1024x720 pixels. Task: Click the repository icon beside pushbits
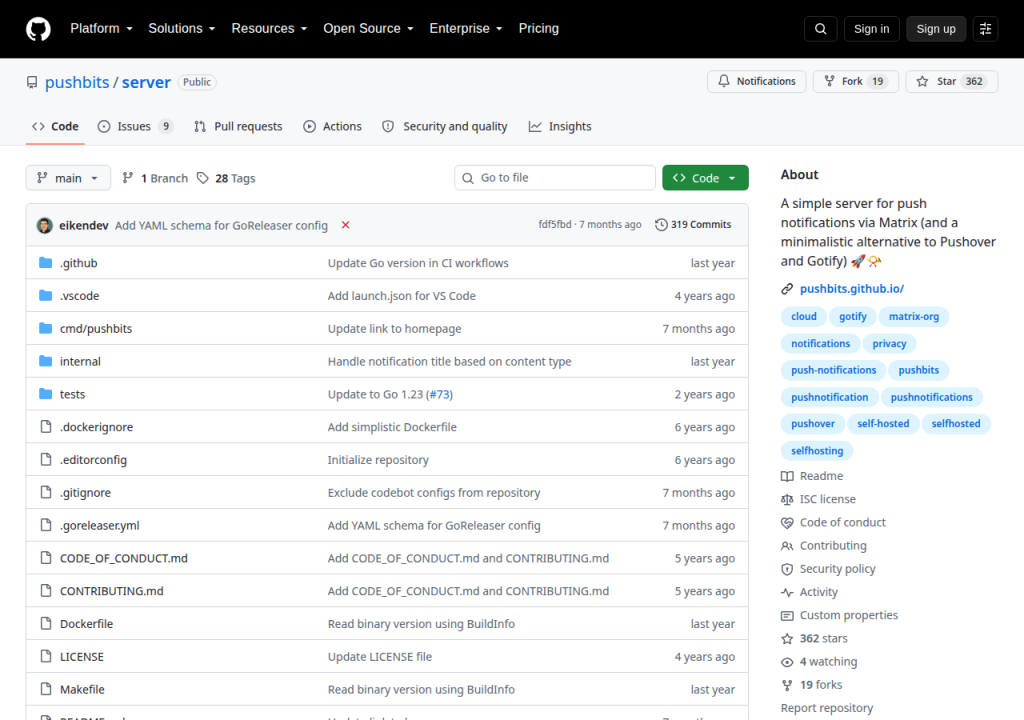[32, 82]
